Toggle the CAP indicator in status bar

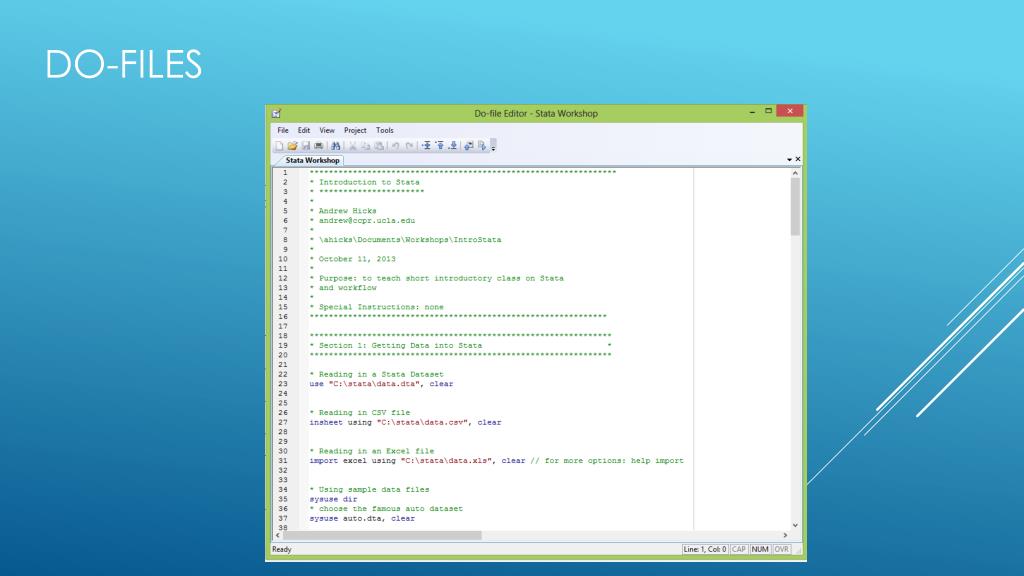point(739,549)
